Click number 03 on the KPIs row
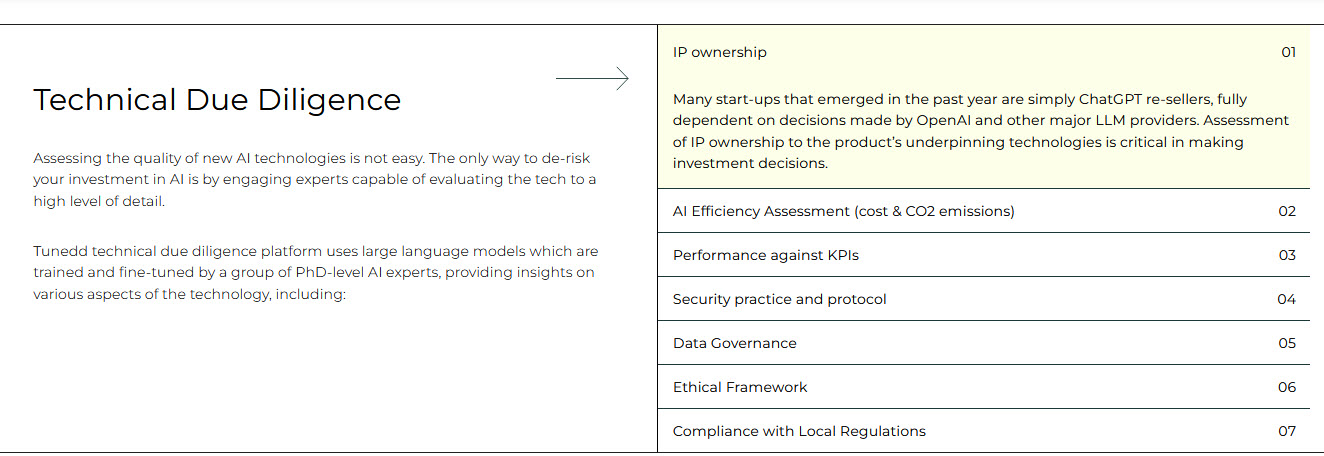Screen dimensions: 1324x456 click(x=1287, y=255)
